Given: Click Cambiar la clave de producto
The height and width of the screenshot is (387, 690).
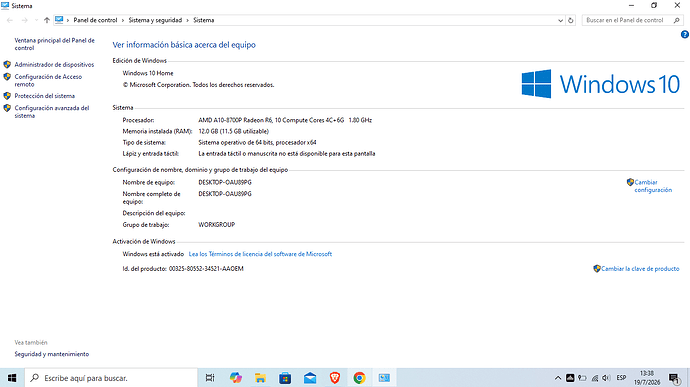Looking at the screenshot, I should tap(640, 269).
